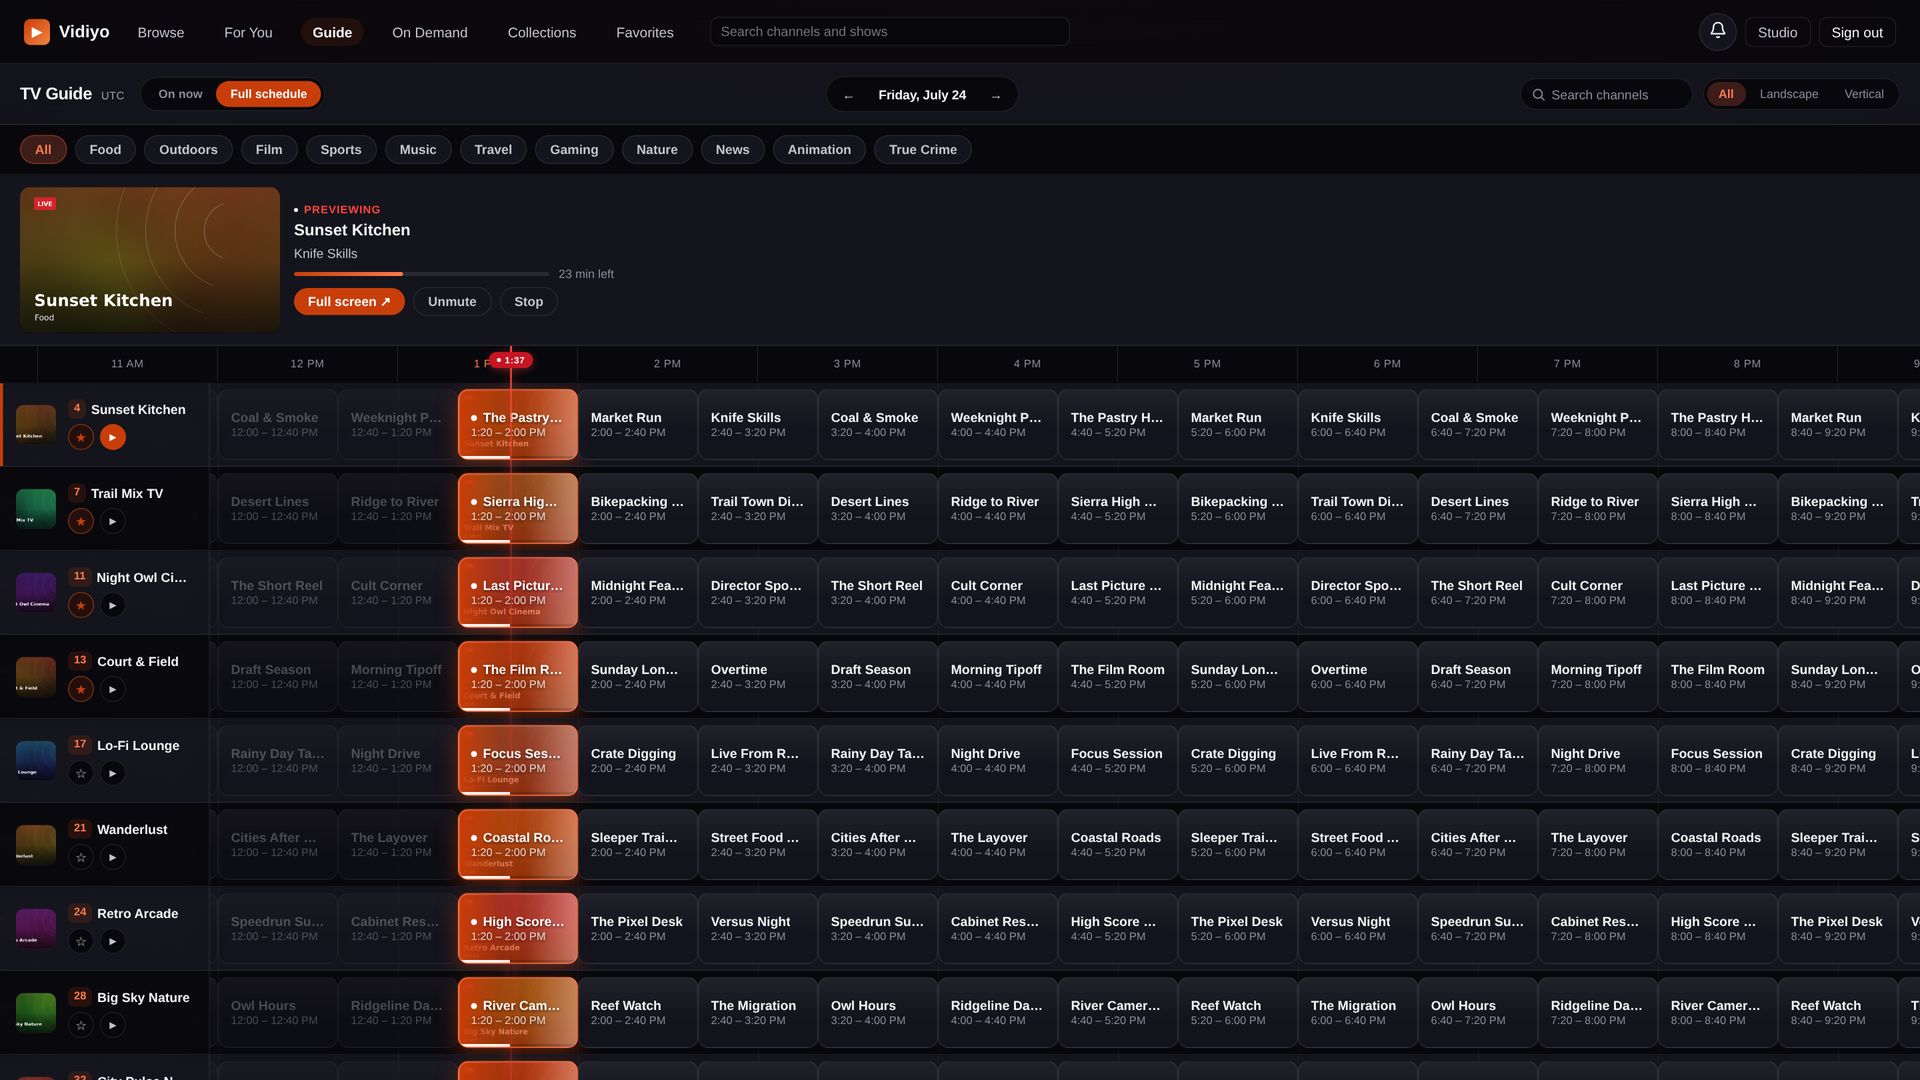Open Wanderlust channel logo

(36, 844)
